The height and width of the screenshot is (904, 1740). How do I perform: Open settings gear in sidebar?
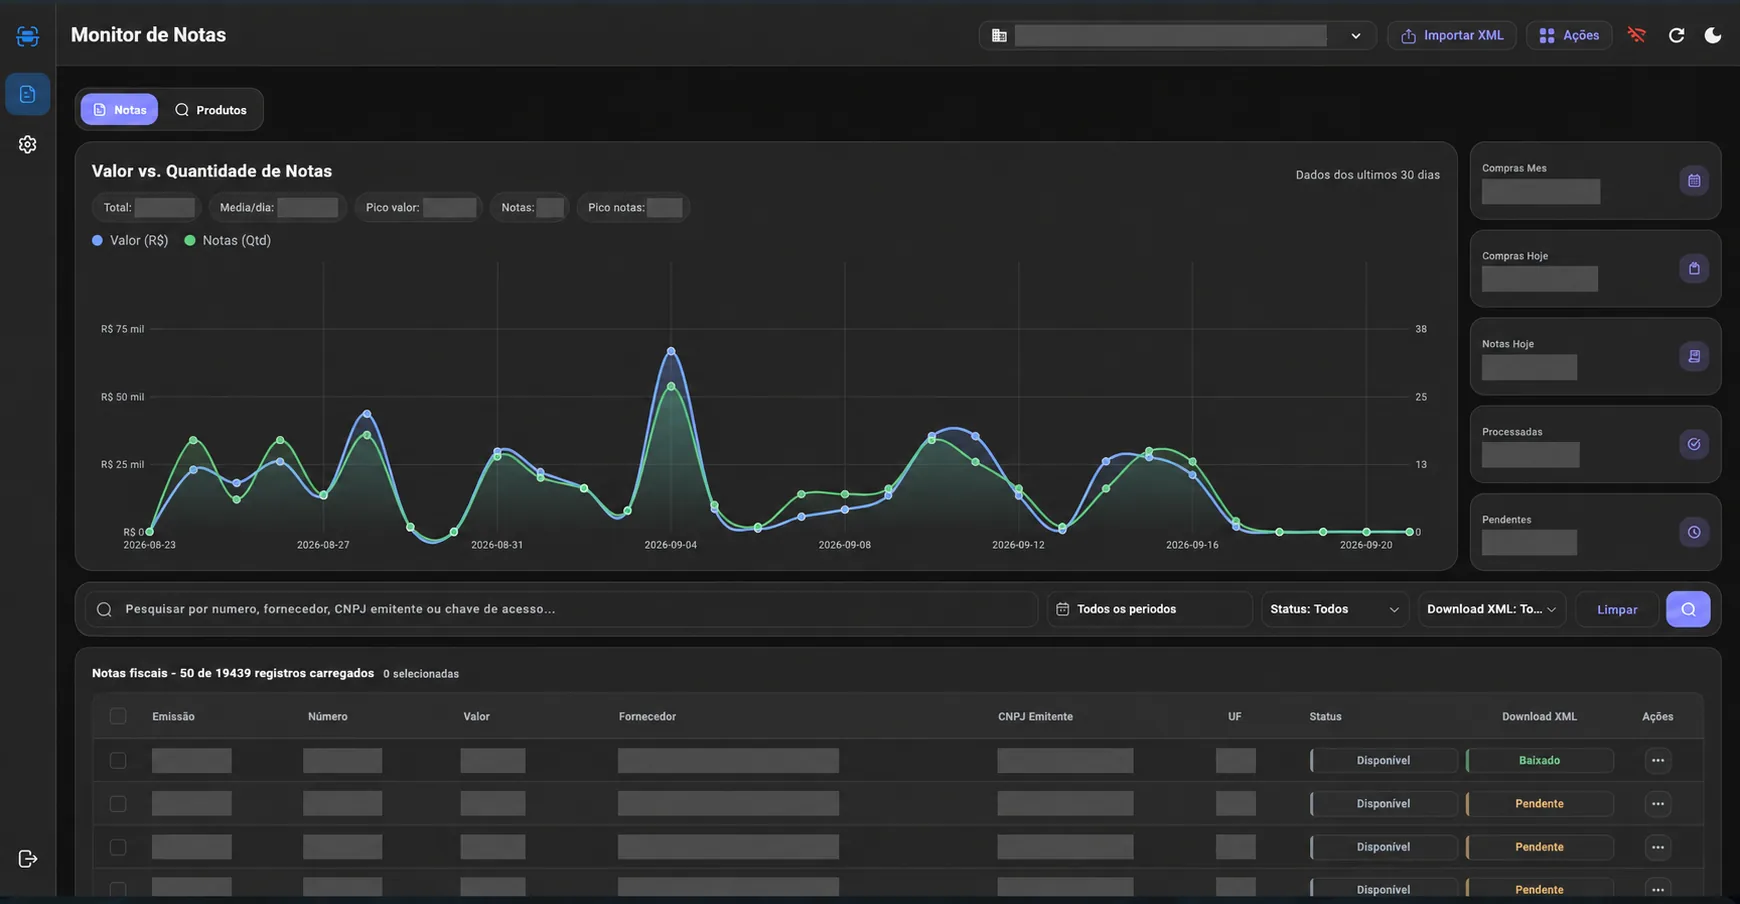[x=27, y=144]
